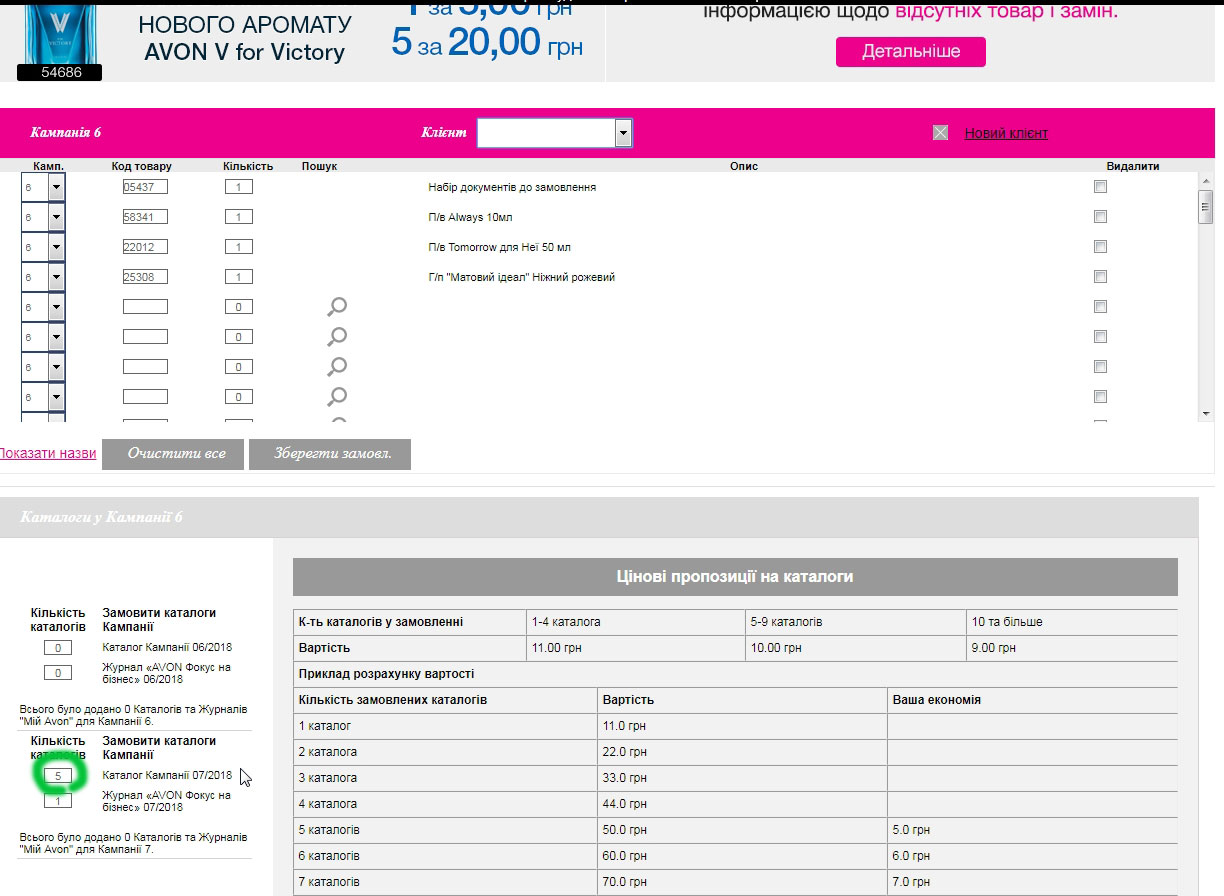Mark Г/п Матовий ідеал row for deletion
1224x896 pixels.
1100,277
